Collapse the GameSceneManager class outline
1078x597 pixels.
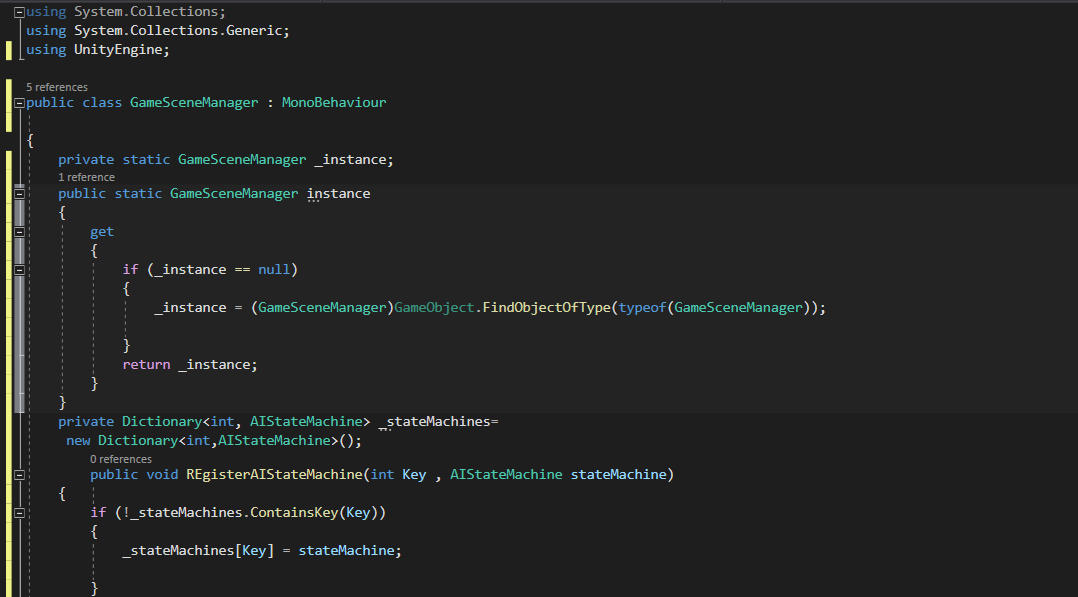tap(19, 103)
